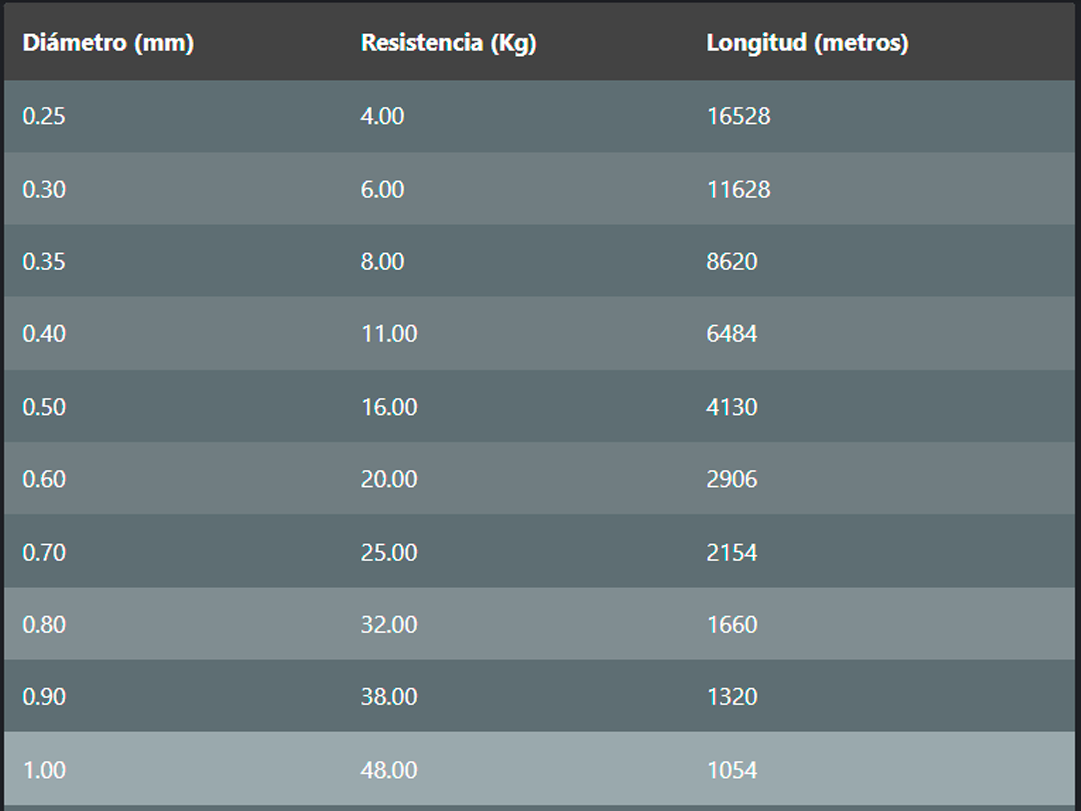
Task: Click the 1.00 diameter cell
Action: 44,770
